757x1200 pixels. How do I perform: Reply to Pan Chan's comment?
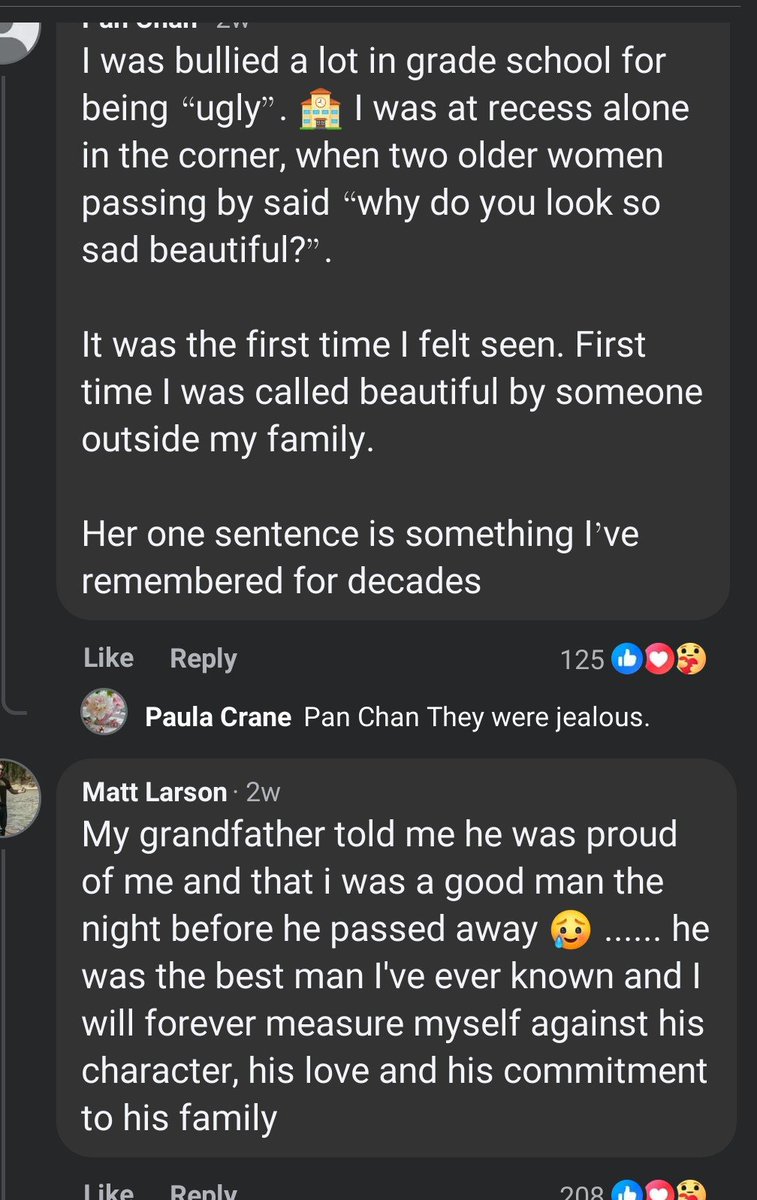click(x=204, y=659)
